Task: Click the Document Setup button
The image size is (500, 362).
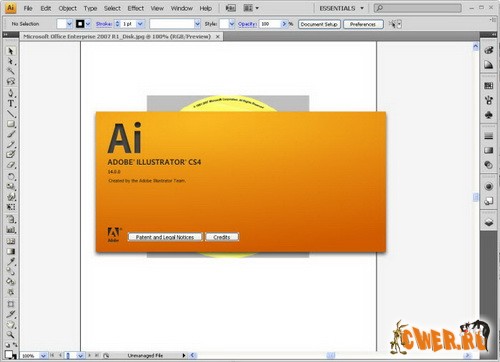Action: 319,24
